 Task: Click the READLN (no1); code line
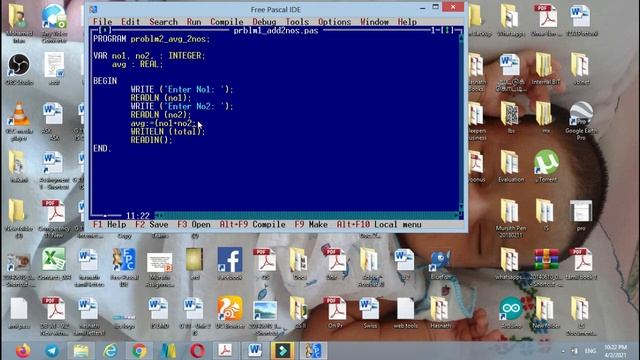161,98
